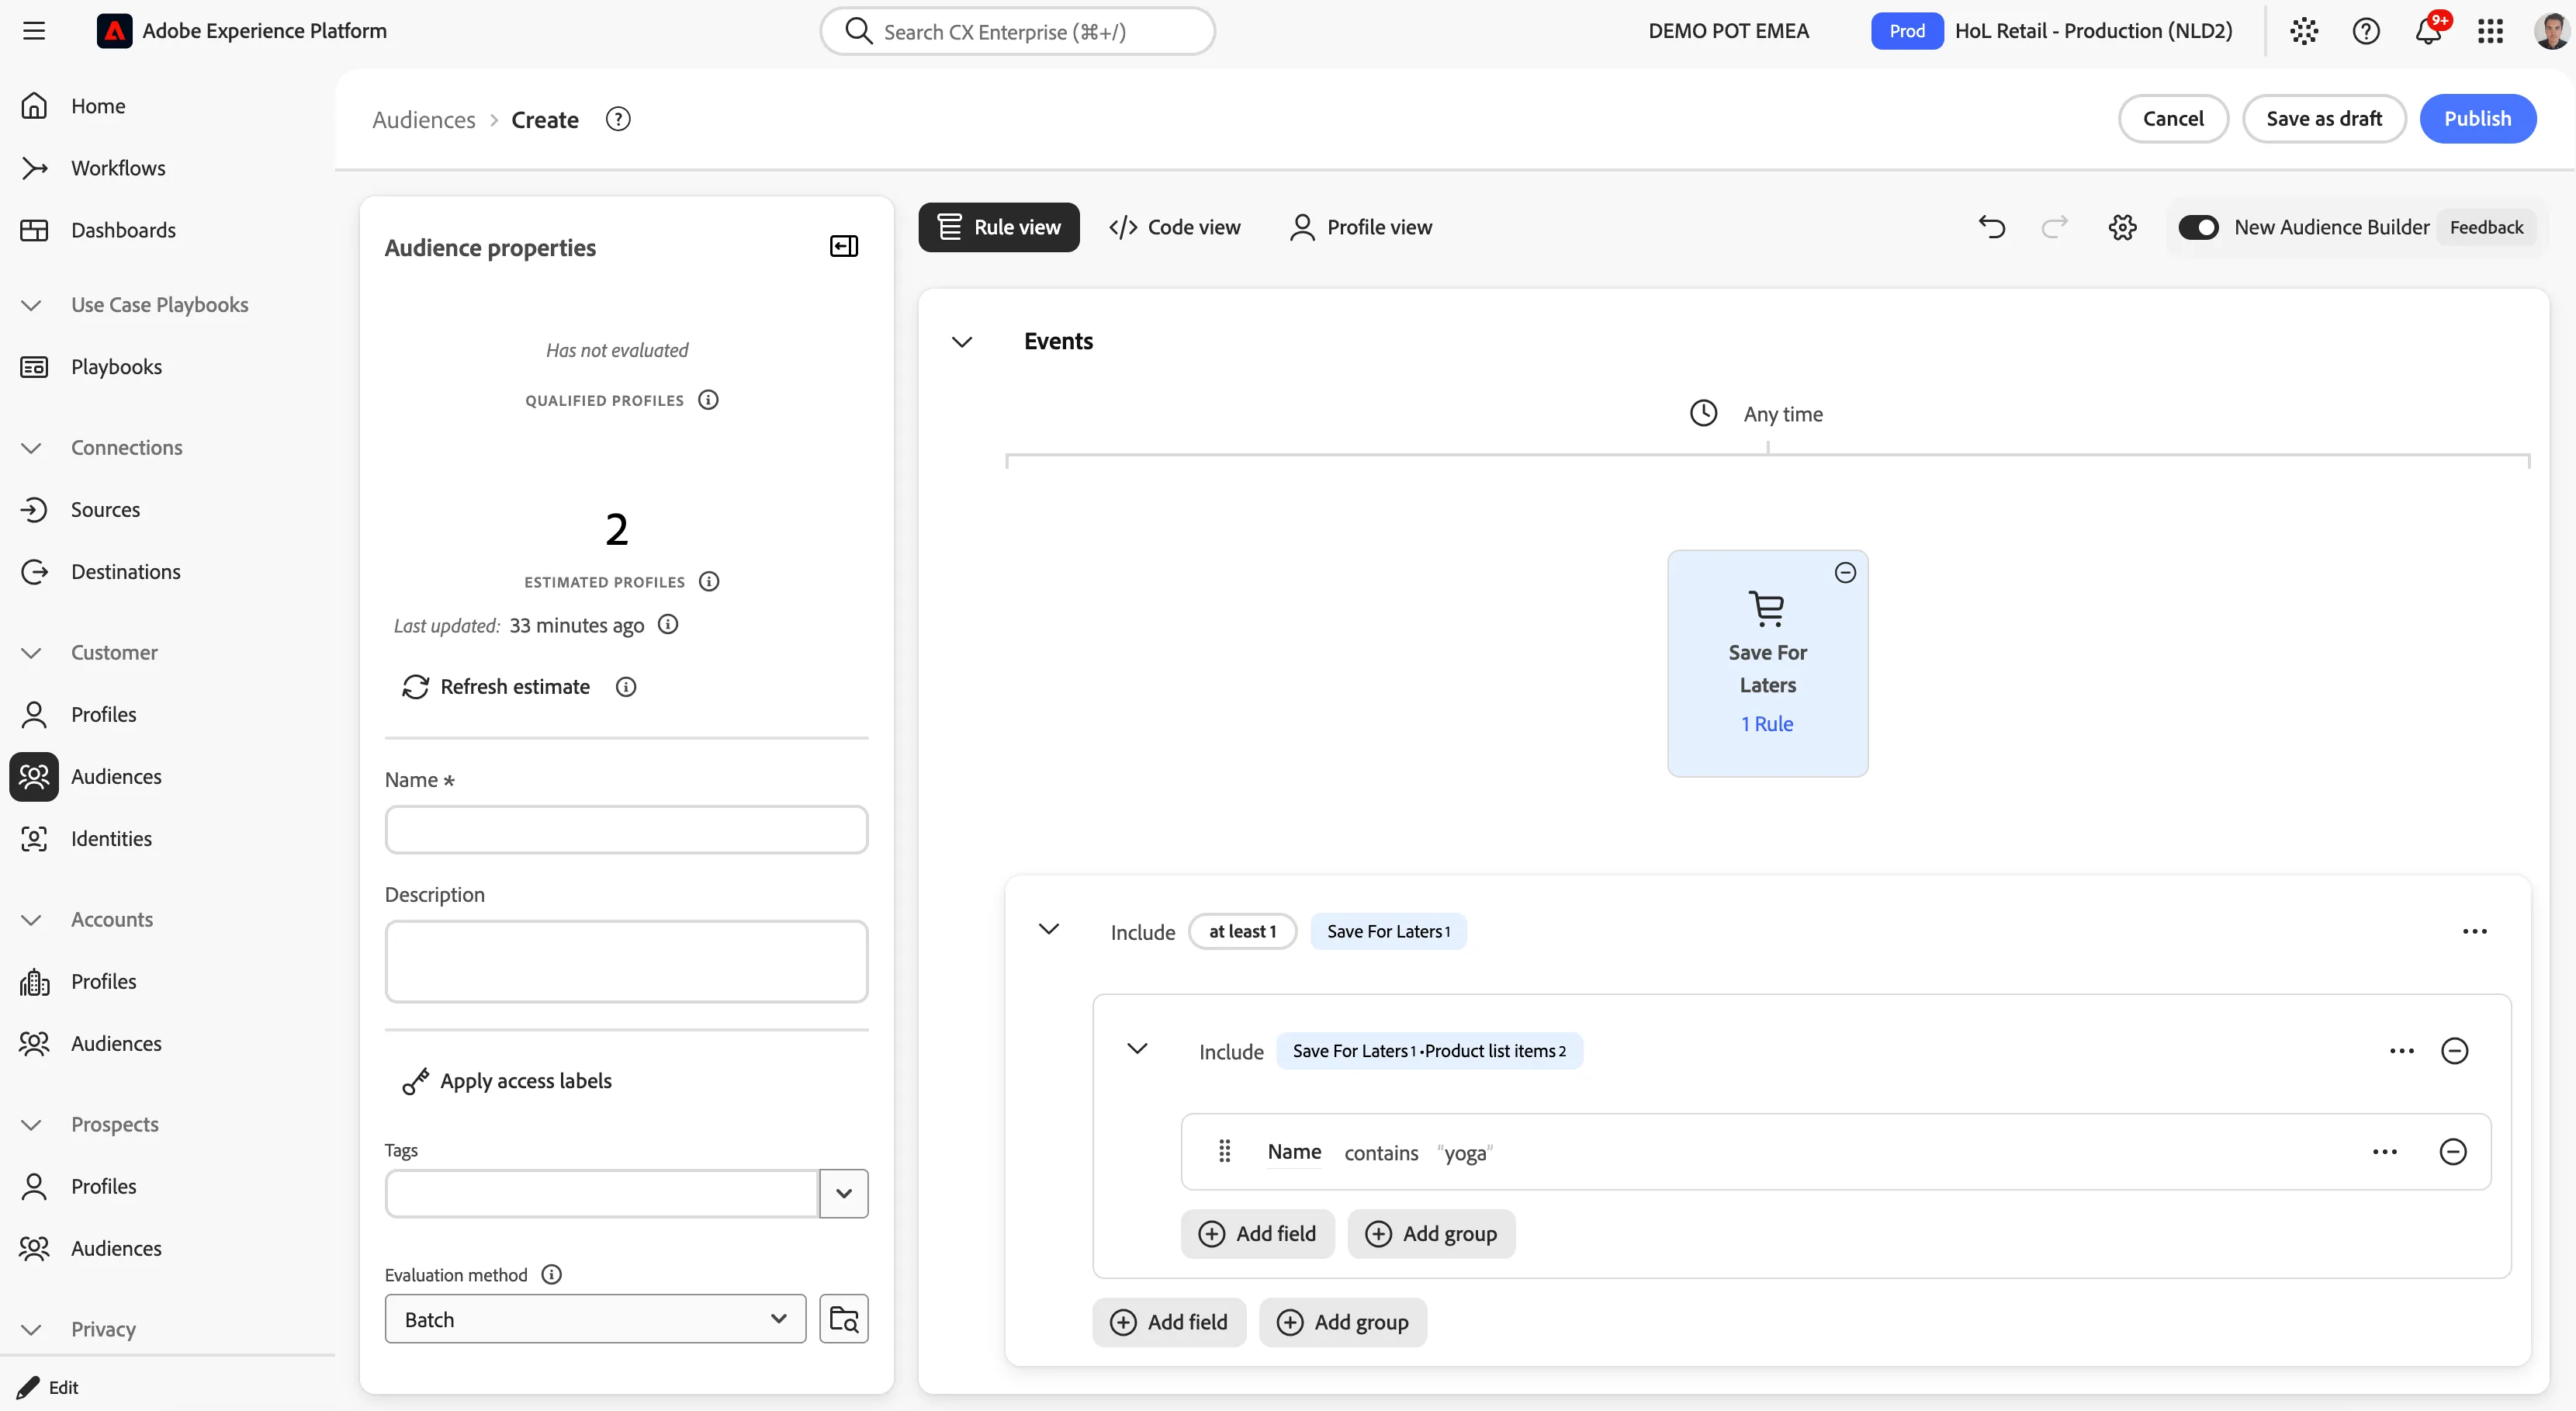Viewport: 2576px width, 1411px height.
Task: Click the Search CX Enterprise box
Action: point(1017,31)
